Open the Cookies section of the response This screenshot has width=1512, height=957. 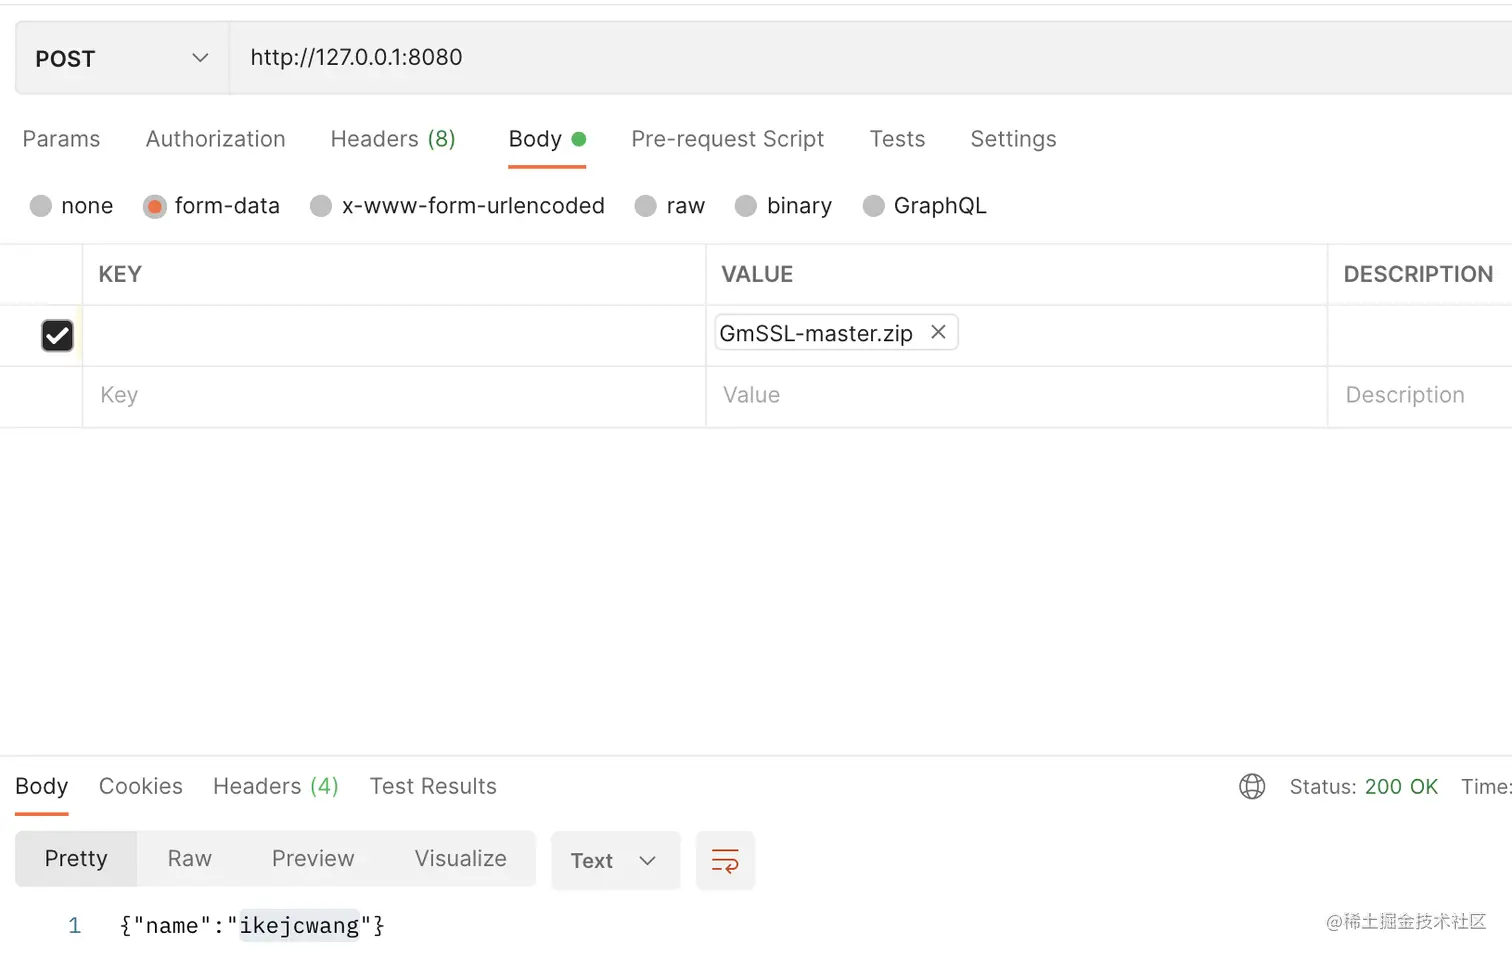(140, 786)
